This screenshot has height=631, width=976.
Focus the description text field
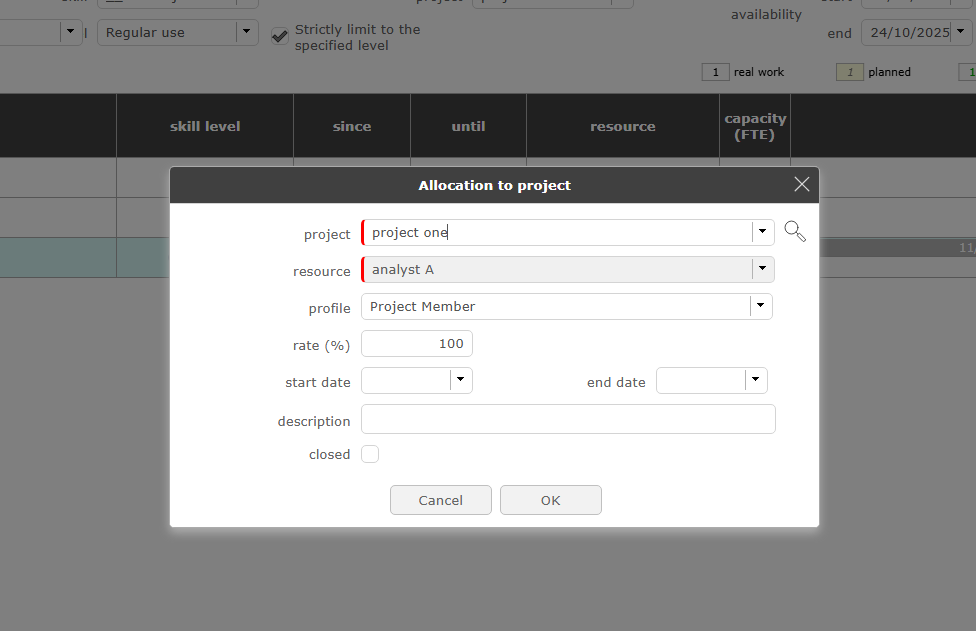click(567, 420)
